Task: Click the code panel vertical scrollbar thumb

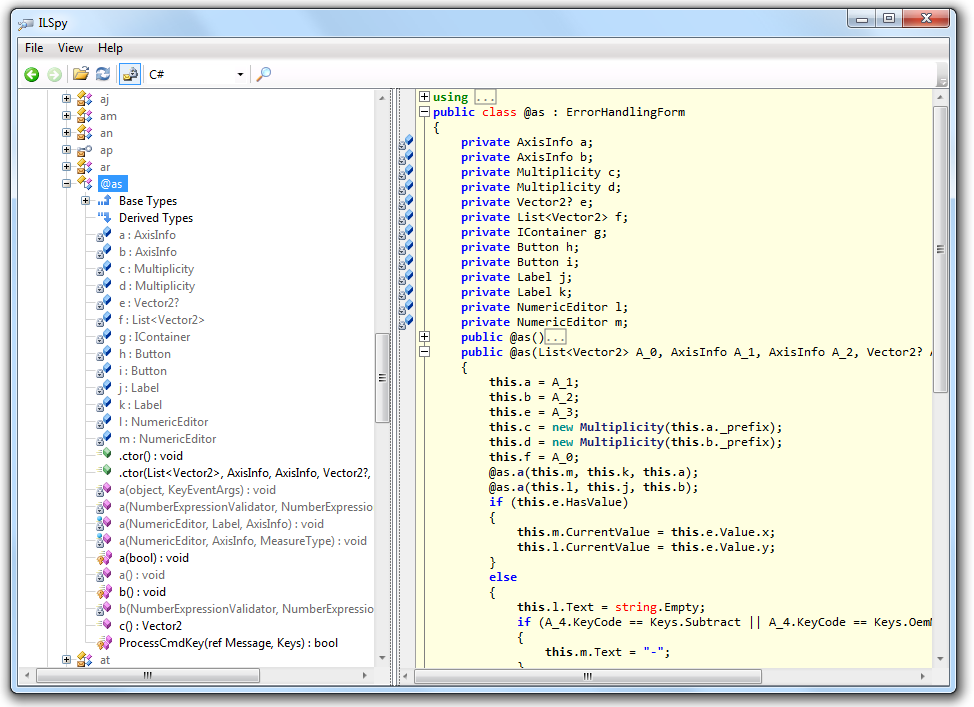Action: click(940, 249)
